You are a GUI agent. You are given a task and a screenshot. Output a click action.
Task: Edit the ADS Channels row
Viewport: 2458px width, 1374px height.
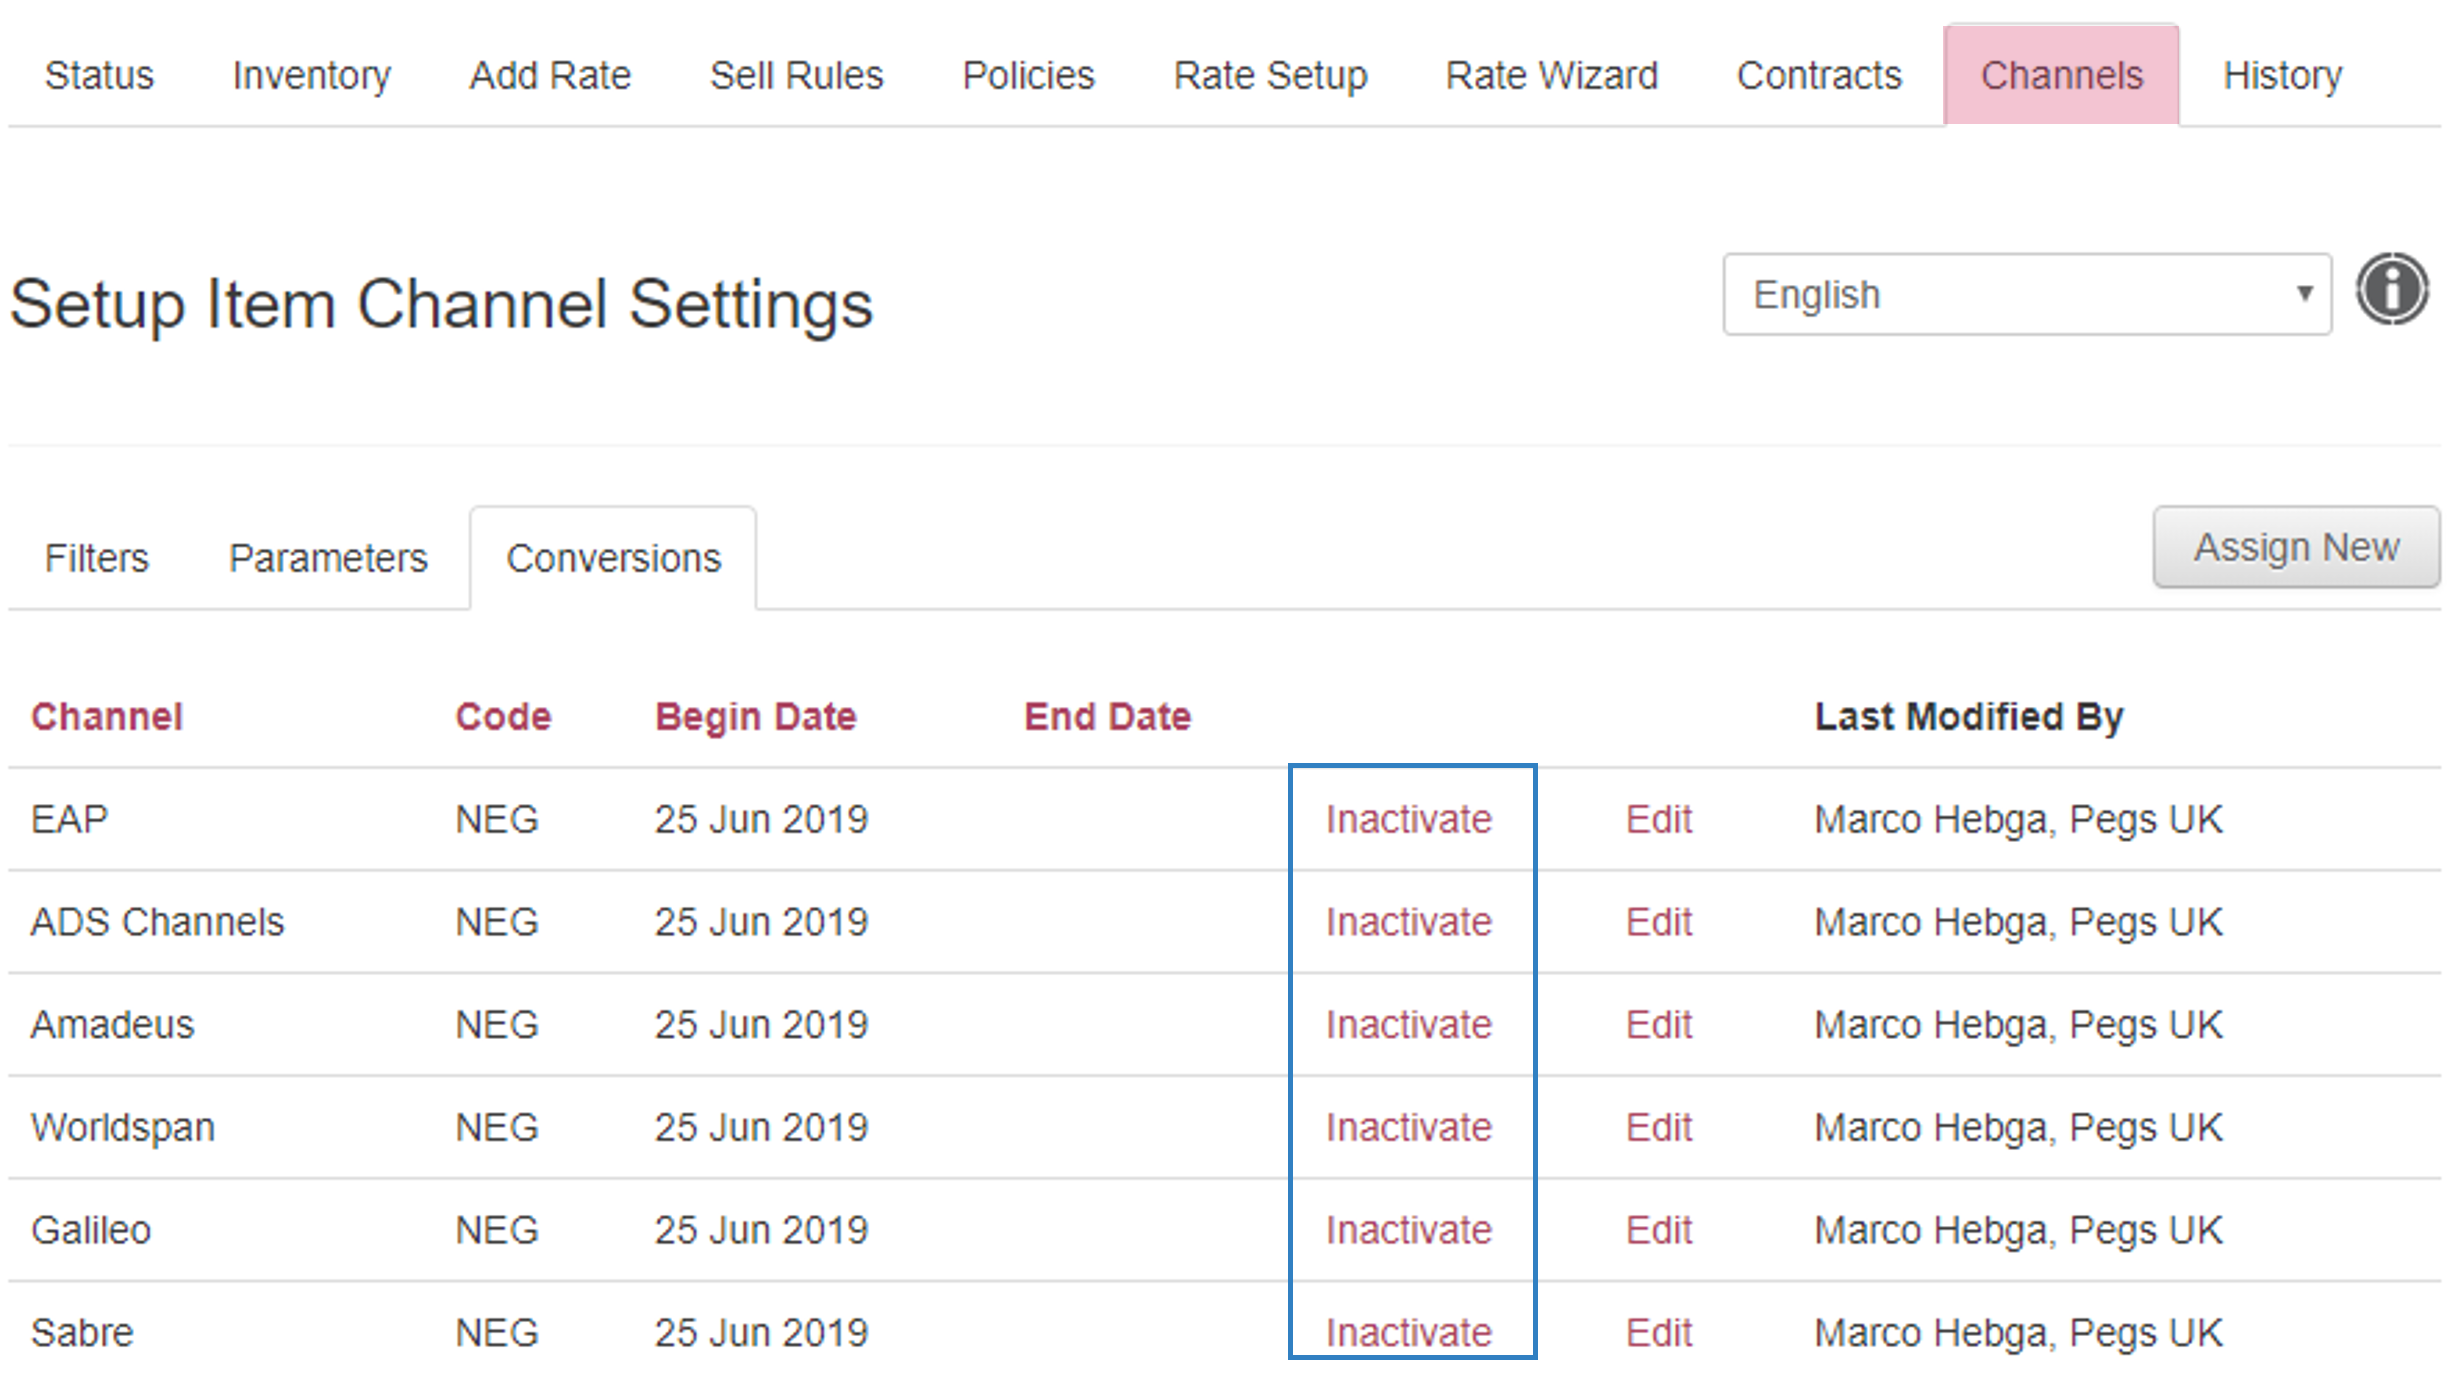[x=1659, y=922]
